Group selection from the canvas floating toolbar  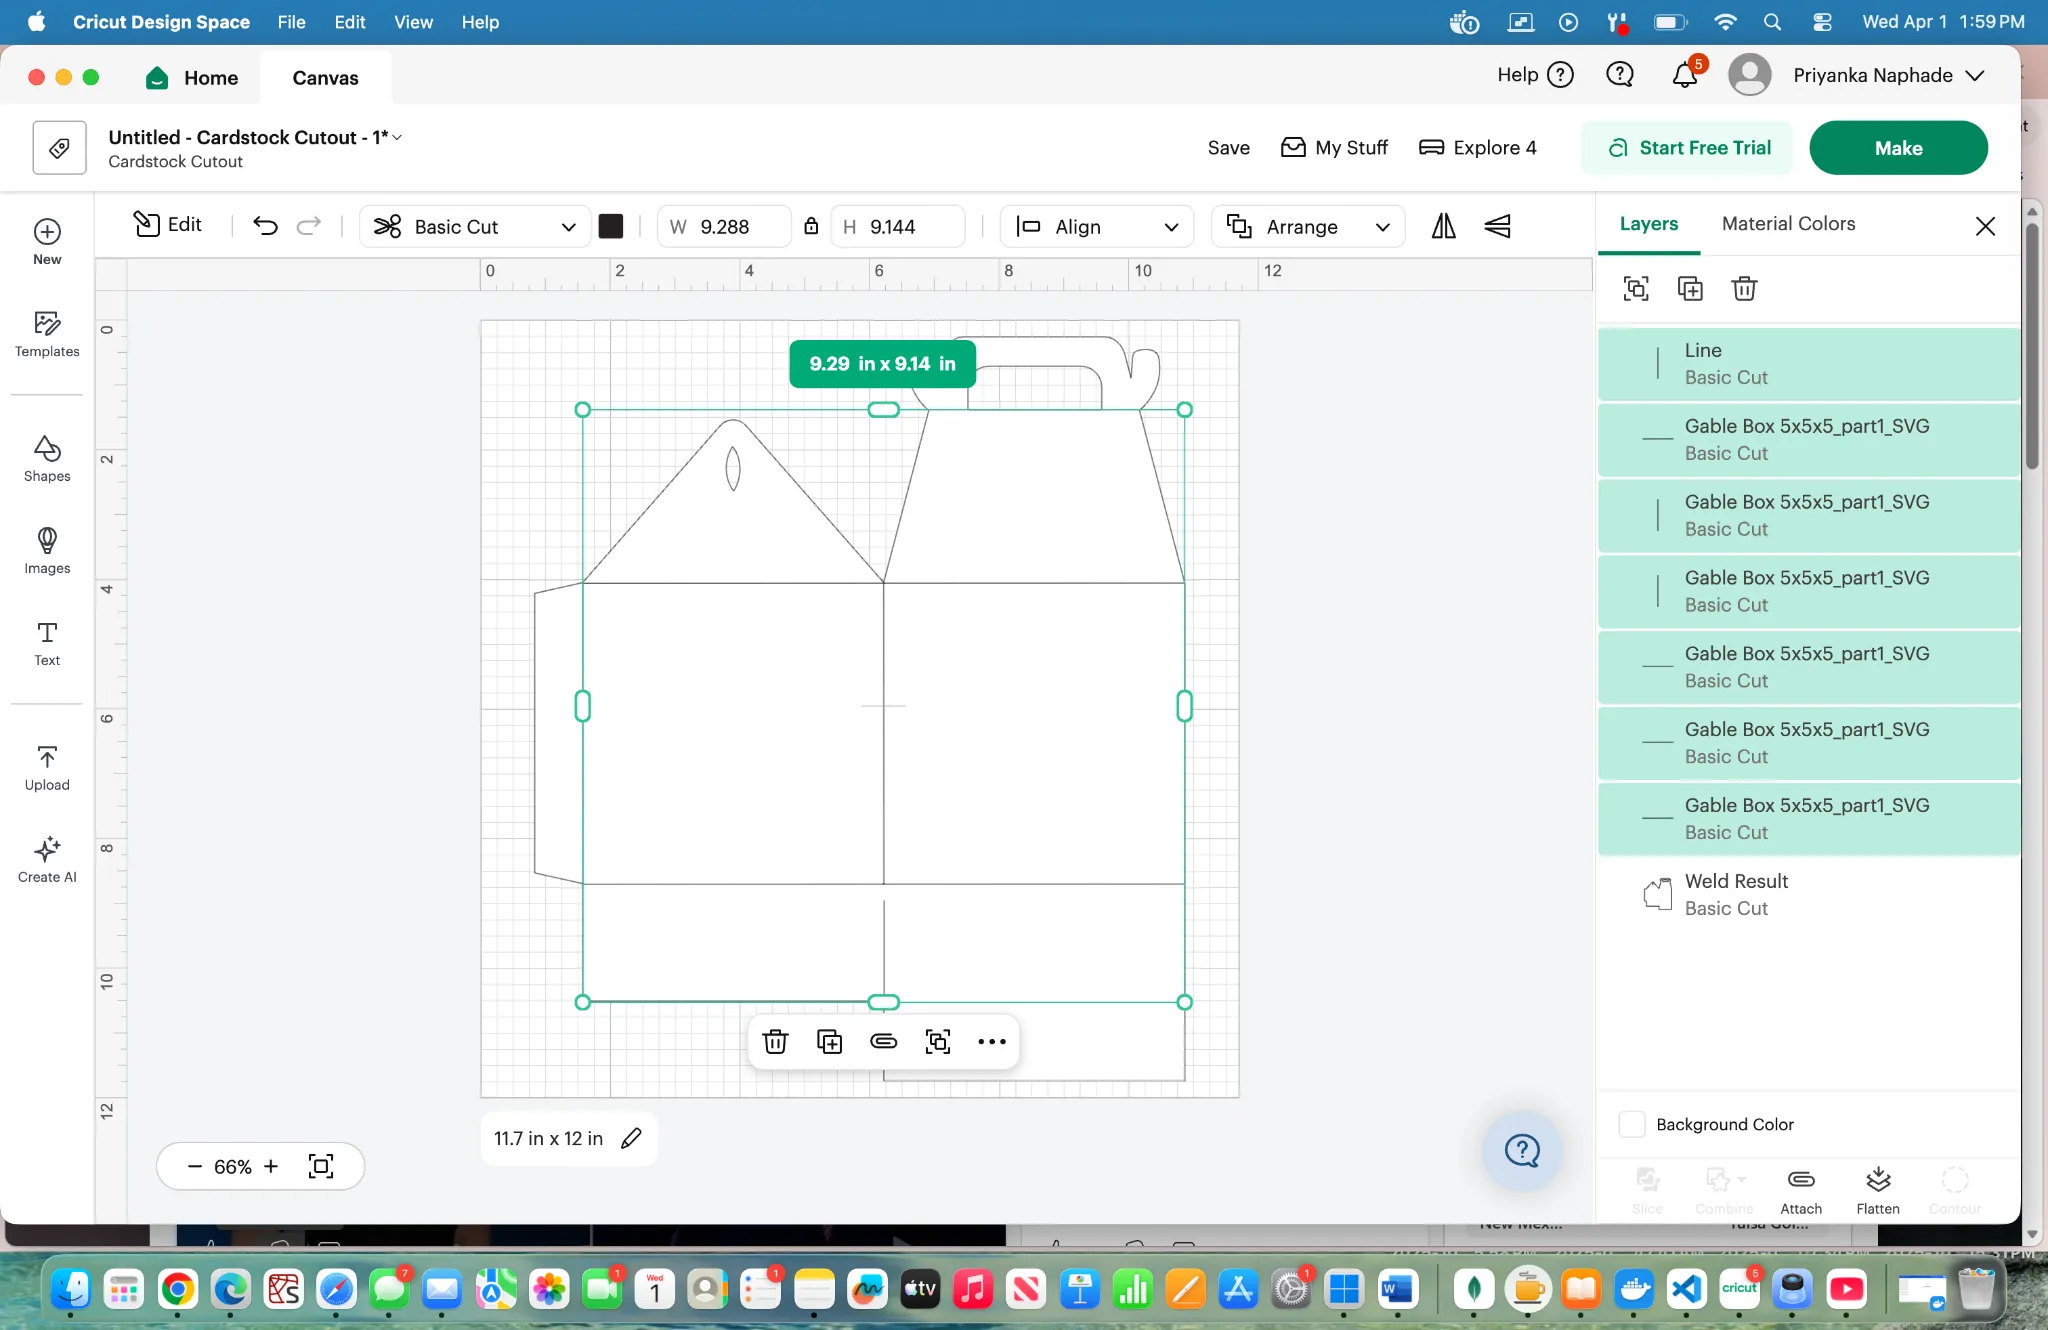pos(938,1042)
